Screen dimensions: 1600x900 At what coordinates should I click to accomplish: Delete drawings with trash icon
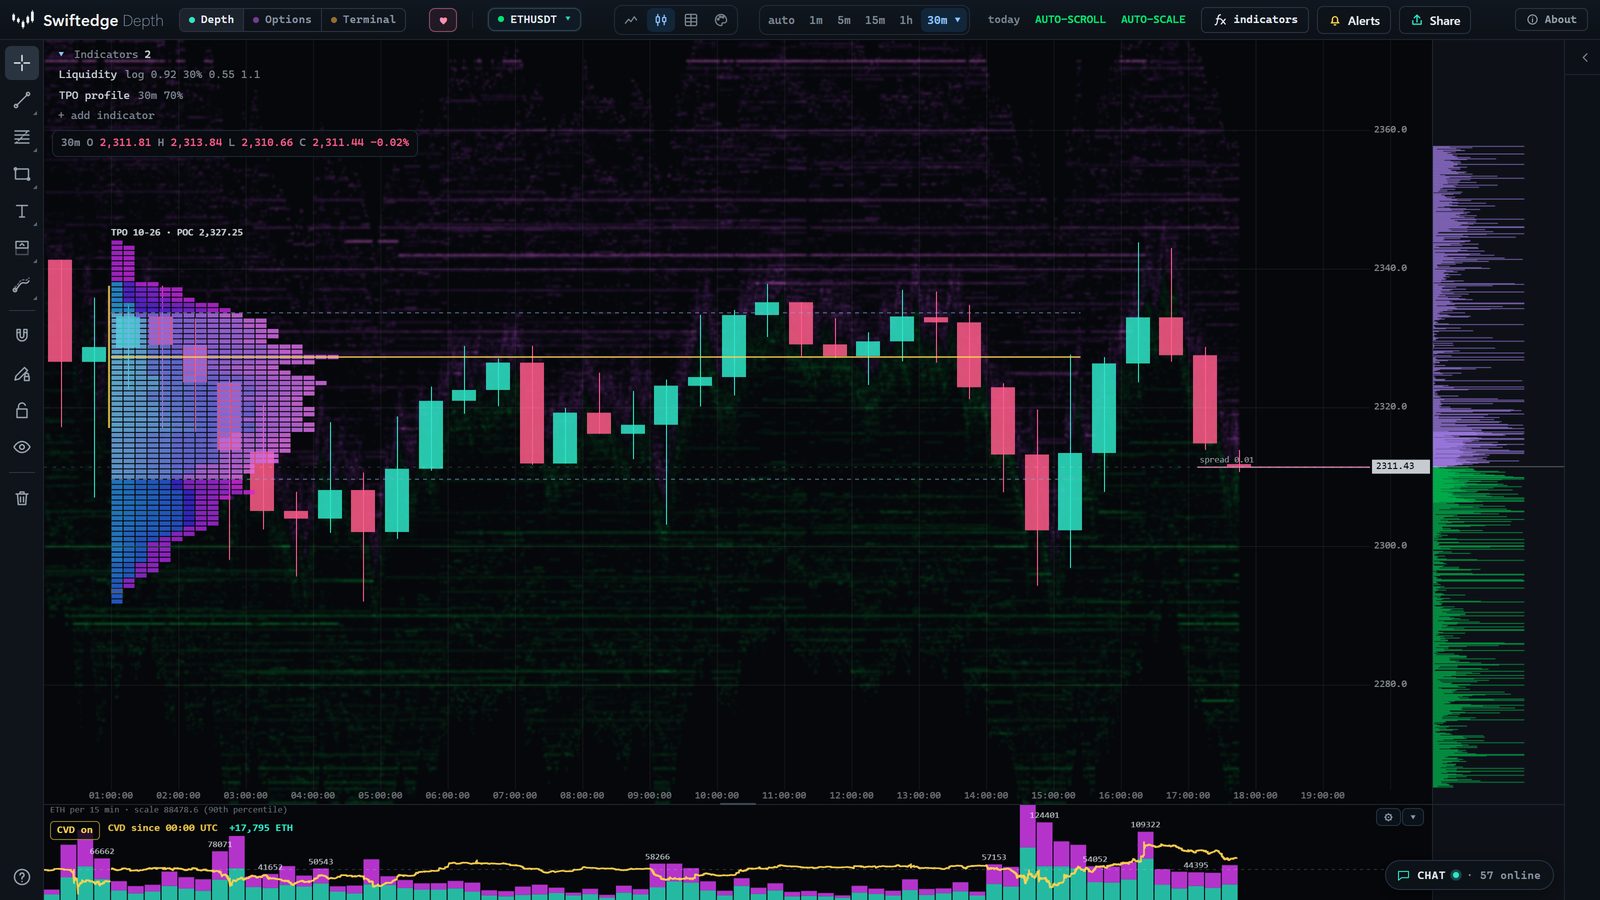[22, 498]
